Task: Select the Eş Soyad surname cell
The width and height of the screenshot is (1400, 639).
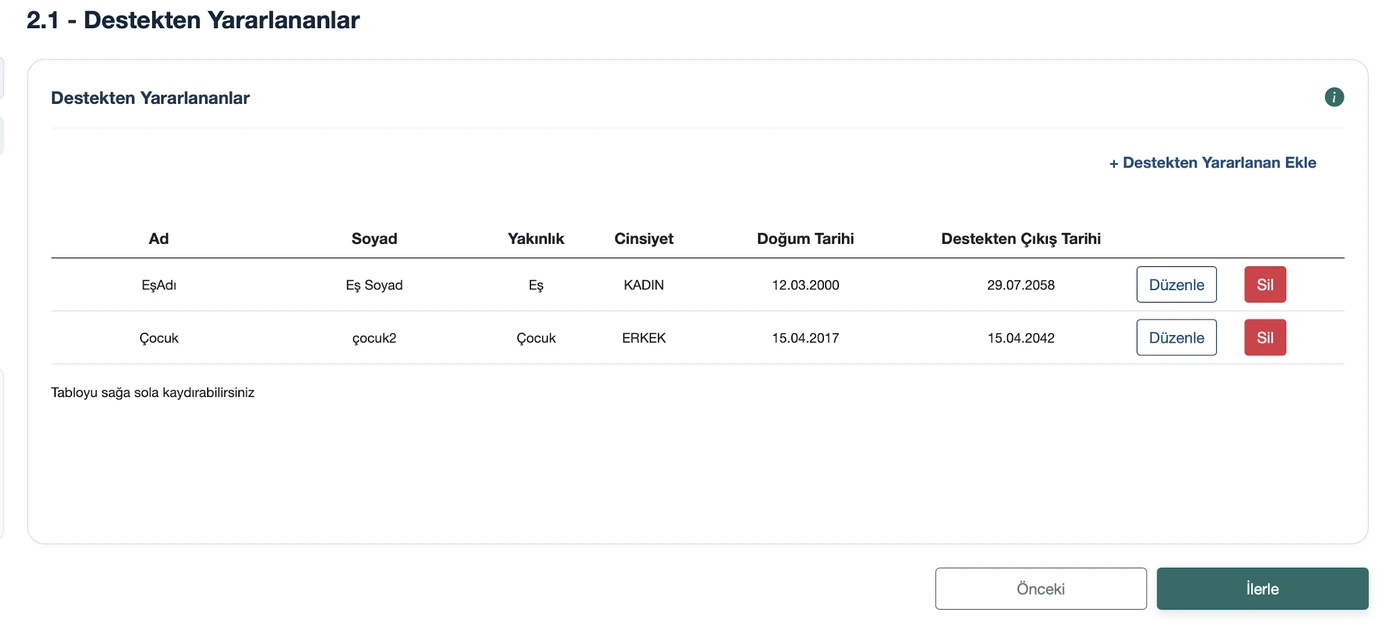Action: point(374,285)
